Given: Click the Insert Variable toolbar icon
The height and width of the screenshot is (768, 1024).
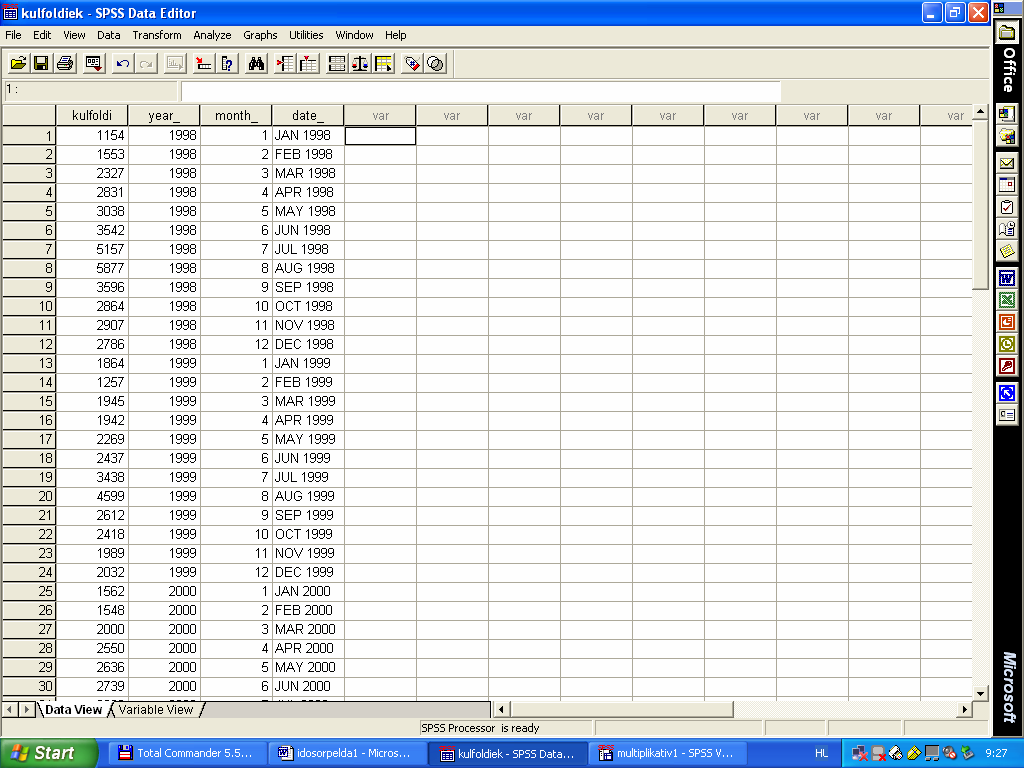Looking at the screenshot, I should coord(308,63).
